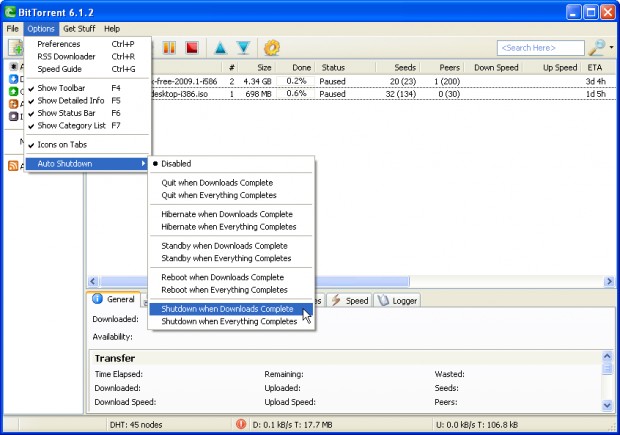This screenshot has width=620, height=435.
Task: Click the red warning icon in status bar
Action: [241, 424]
